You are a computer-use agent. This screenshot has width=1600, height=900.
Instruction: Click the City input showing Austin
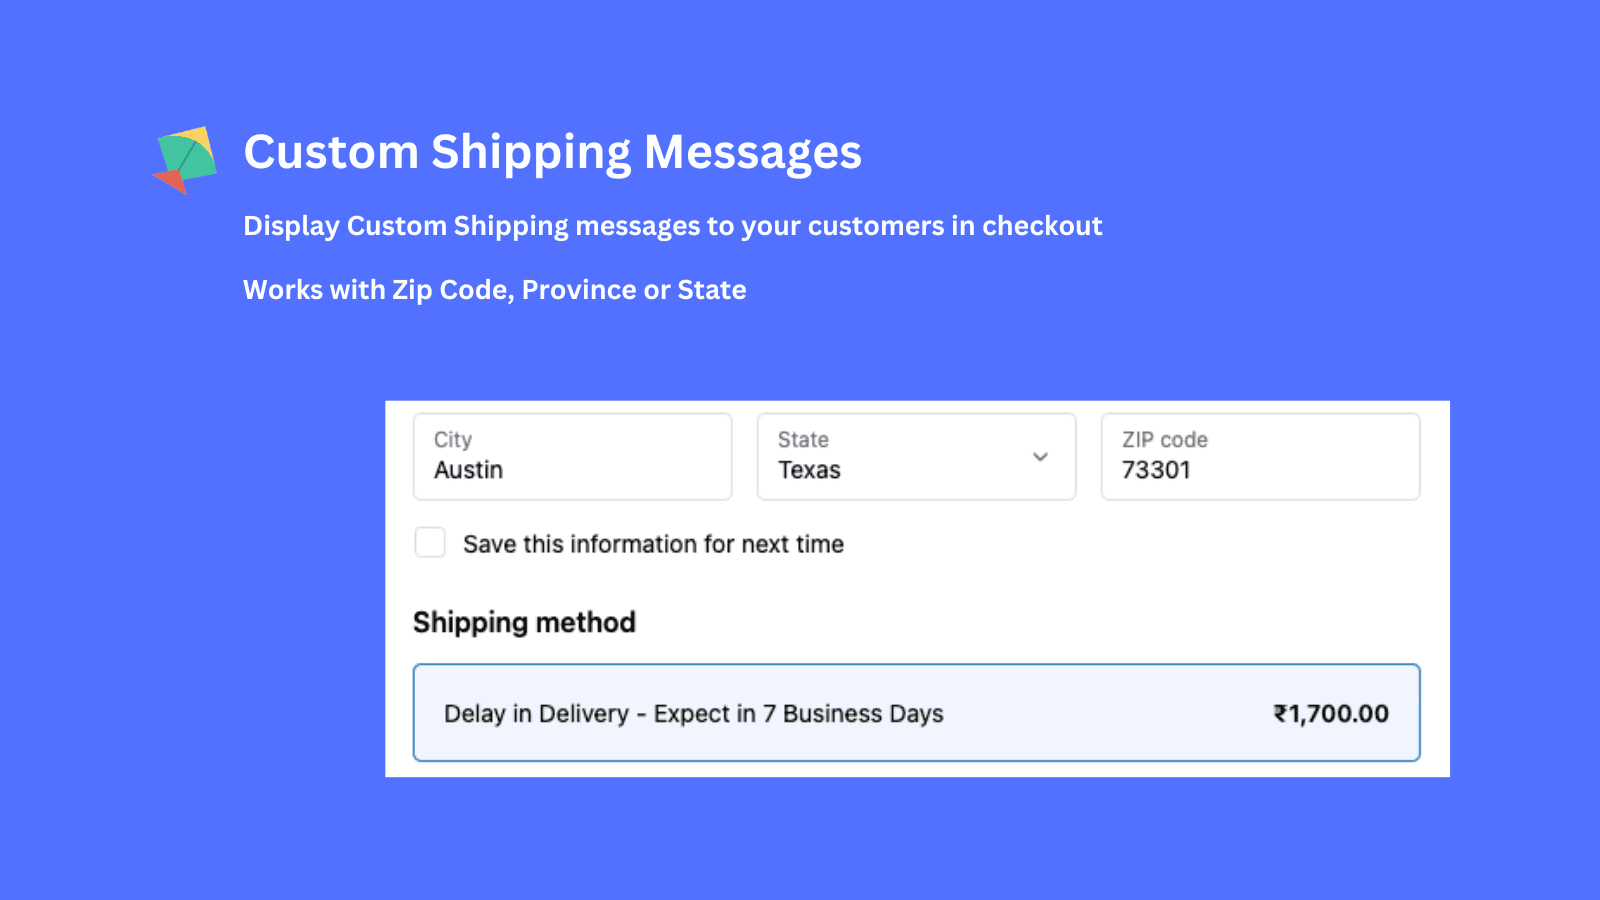pyautogui.click(x=572, y=470)
